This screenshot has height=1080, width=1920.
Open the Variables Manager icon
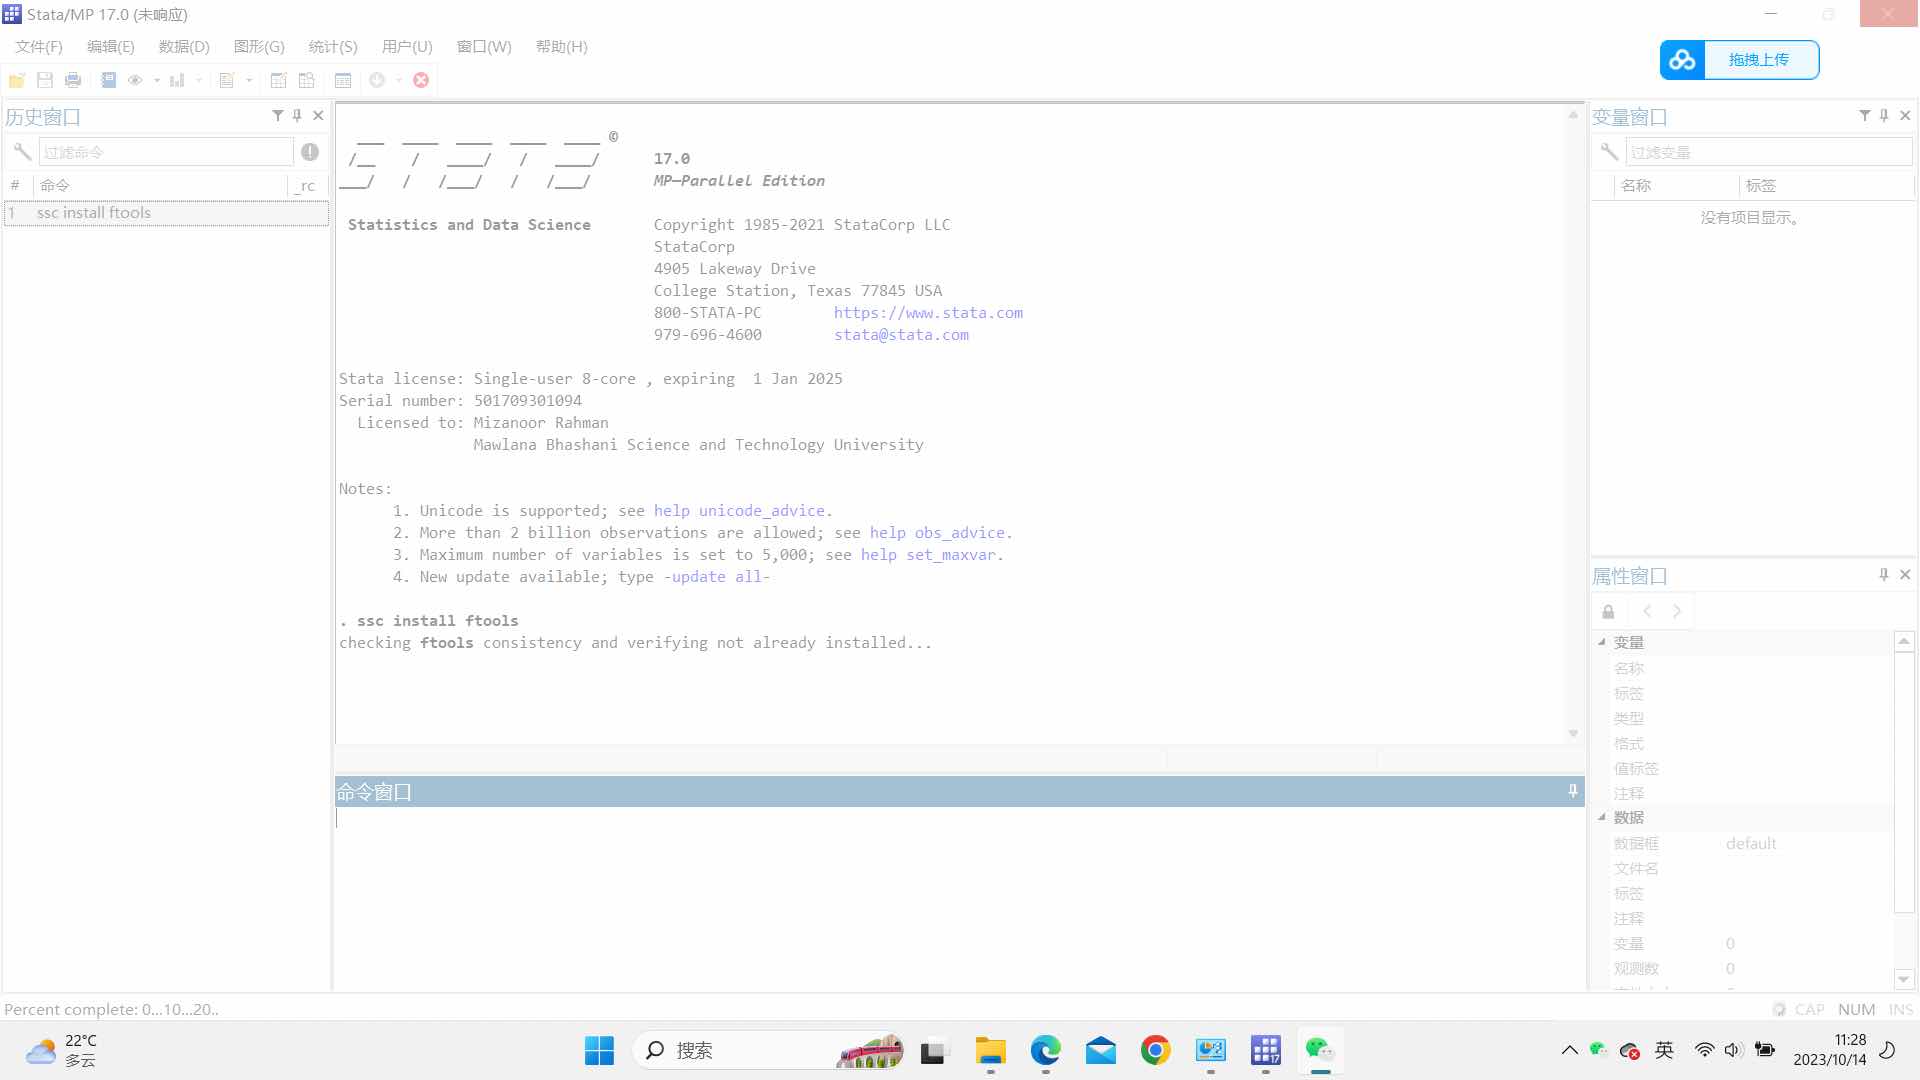point(343,80)
